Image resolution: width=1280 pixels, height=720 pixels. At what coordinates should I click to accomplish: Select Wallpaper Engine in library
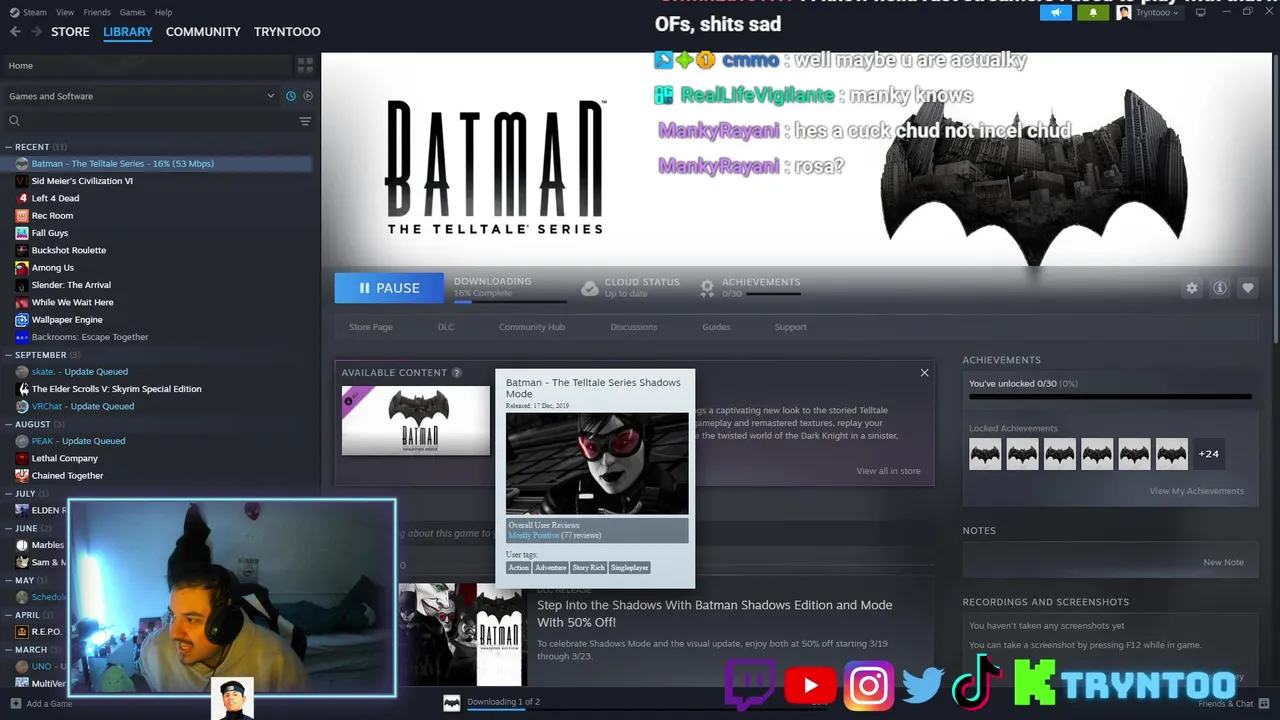(67, 320)
